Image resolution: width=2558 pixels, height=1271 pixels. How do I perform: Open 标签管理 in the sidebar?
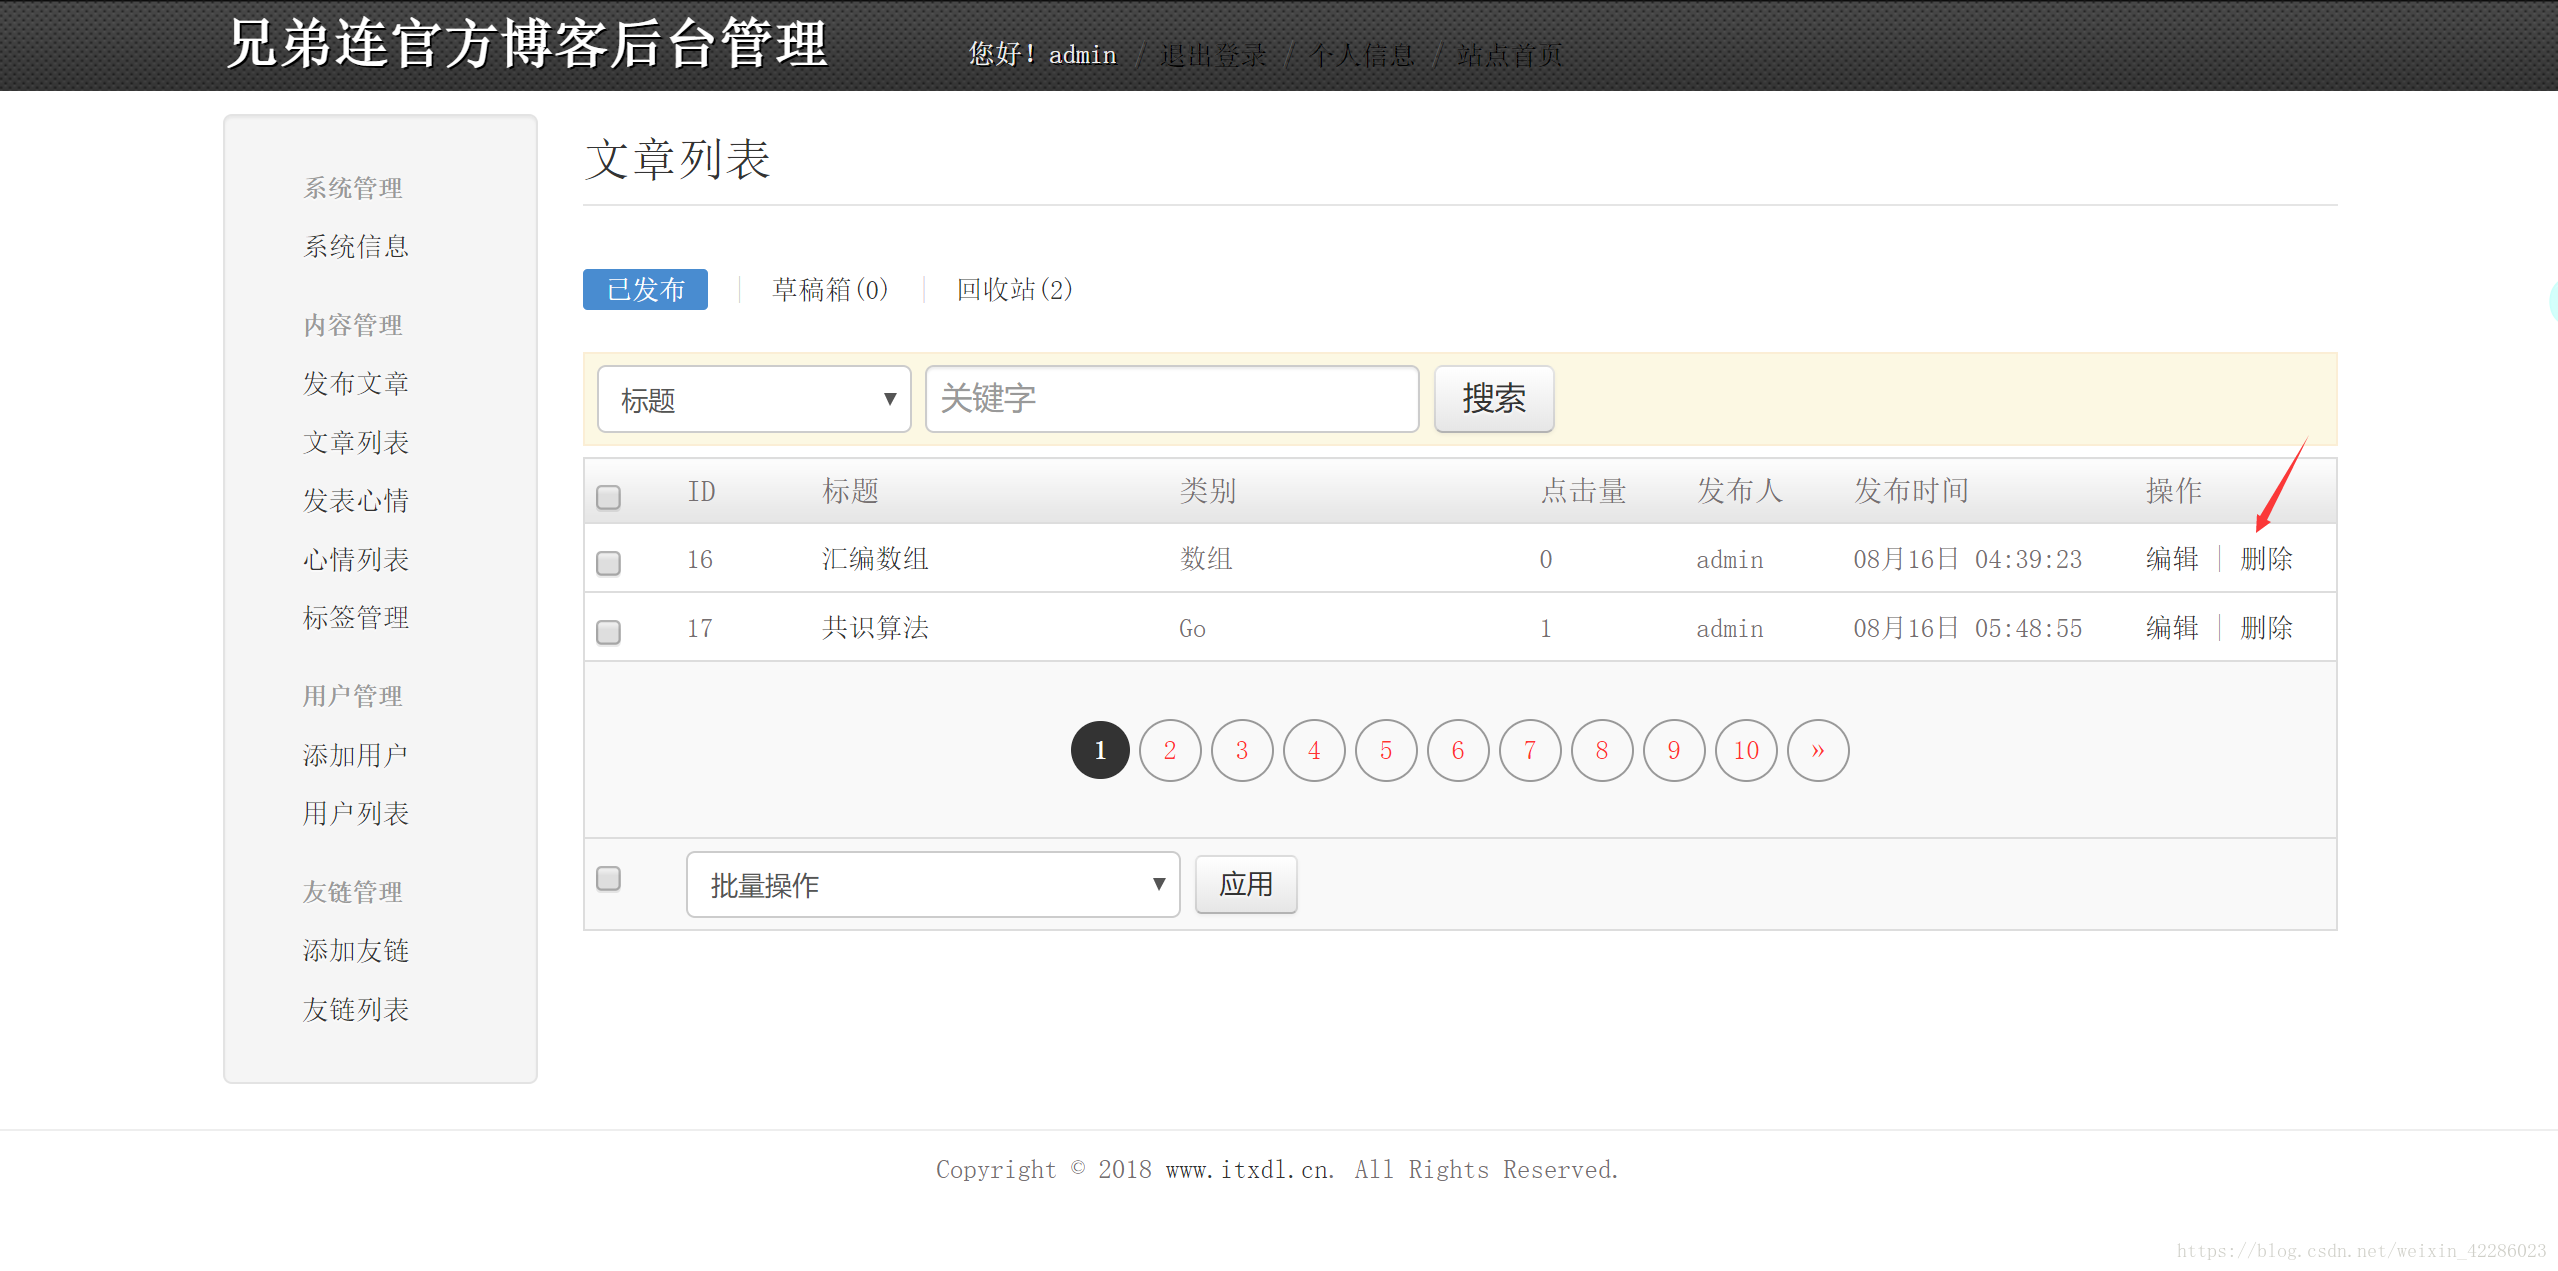(x=356, y=617)
